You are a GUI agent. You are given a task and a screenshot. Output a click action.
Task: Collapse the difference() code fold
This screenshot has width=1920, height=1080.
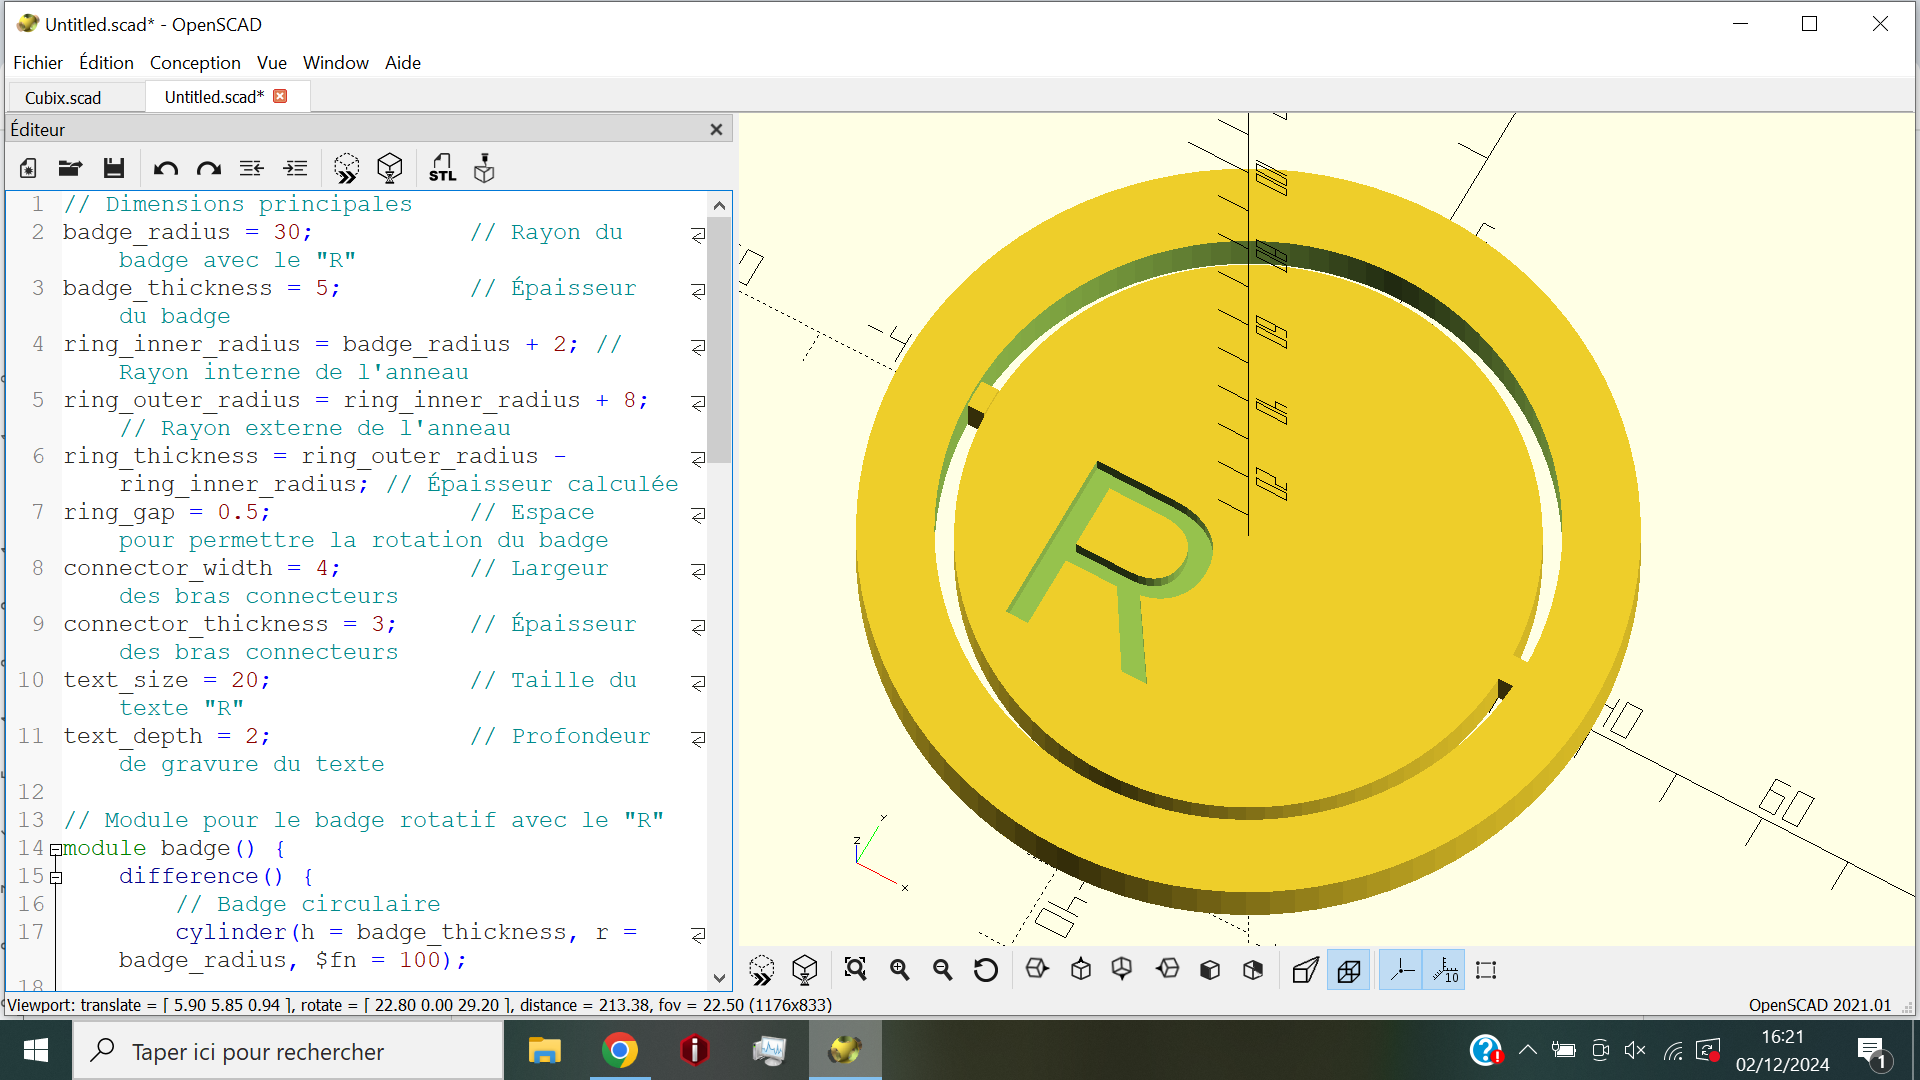pyautogui.click(x=56, y=878)
